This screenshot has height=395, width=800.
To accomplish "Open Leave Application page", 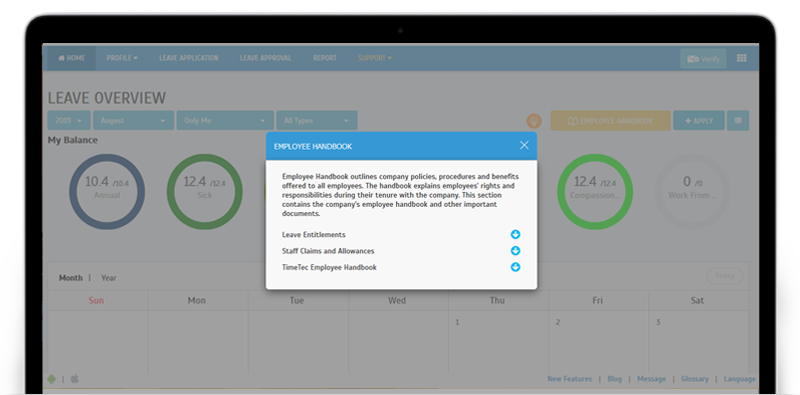I will pyautogui.click(x=189, y=58).
